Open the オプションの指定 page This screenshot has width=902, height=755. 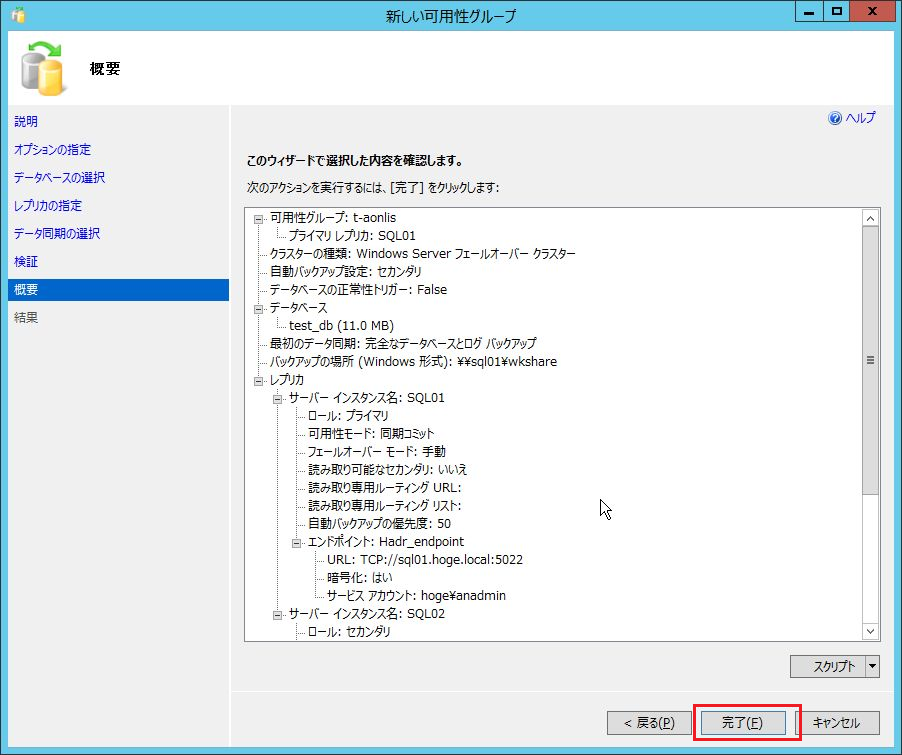tap(52, 150)
